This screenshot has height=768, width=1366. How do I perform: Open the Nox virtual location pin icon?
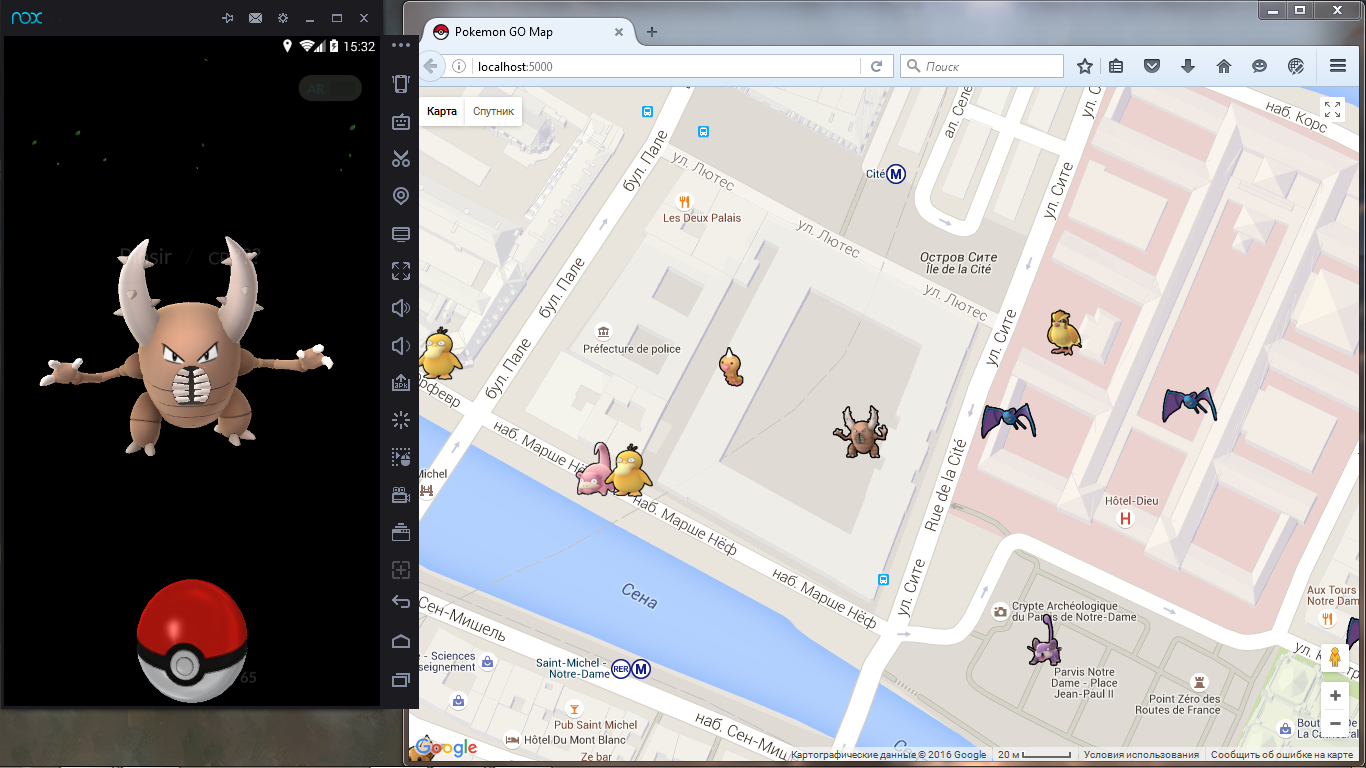click(x=401, y=197)
